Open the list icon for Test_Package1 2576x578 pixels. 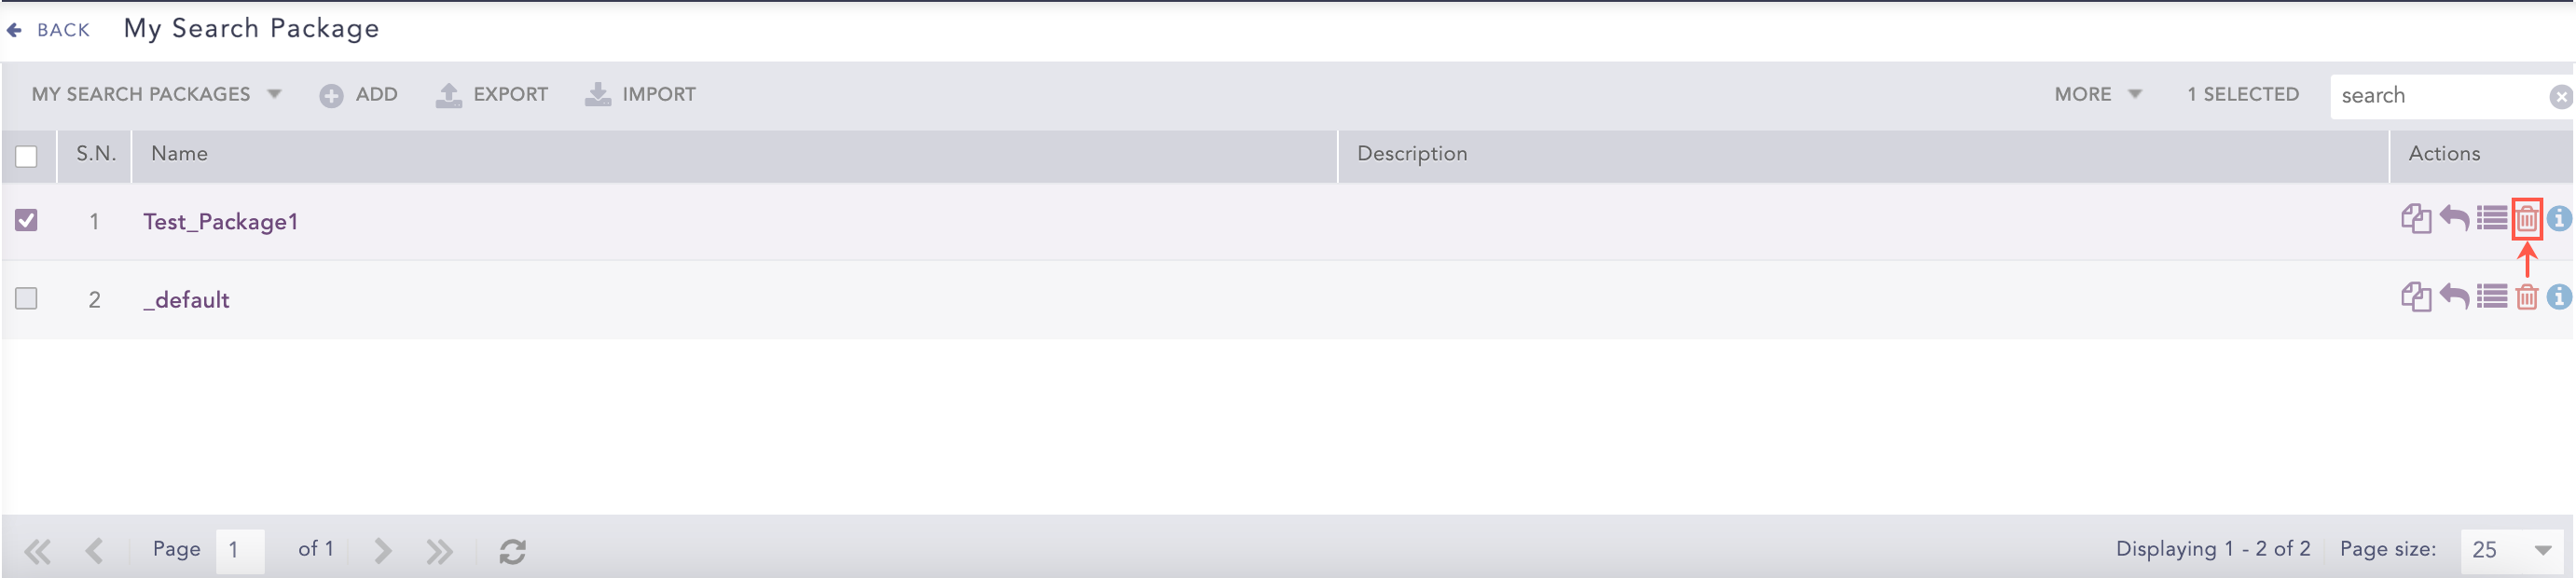[x=2491, y=218]
